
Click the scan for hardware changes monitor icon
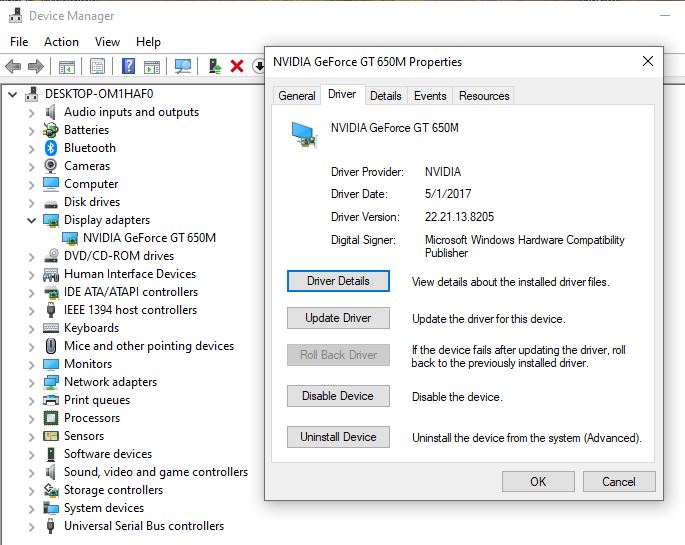(x=183, y=67)
